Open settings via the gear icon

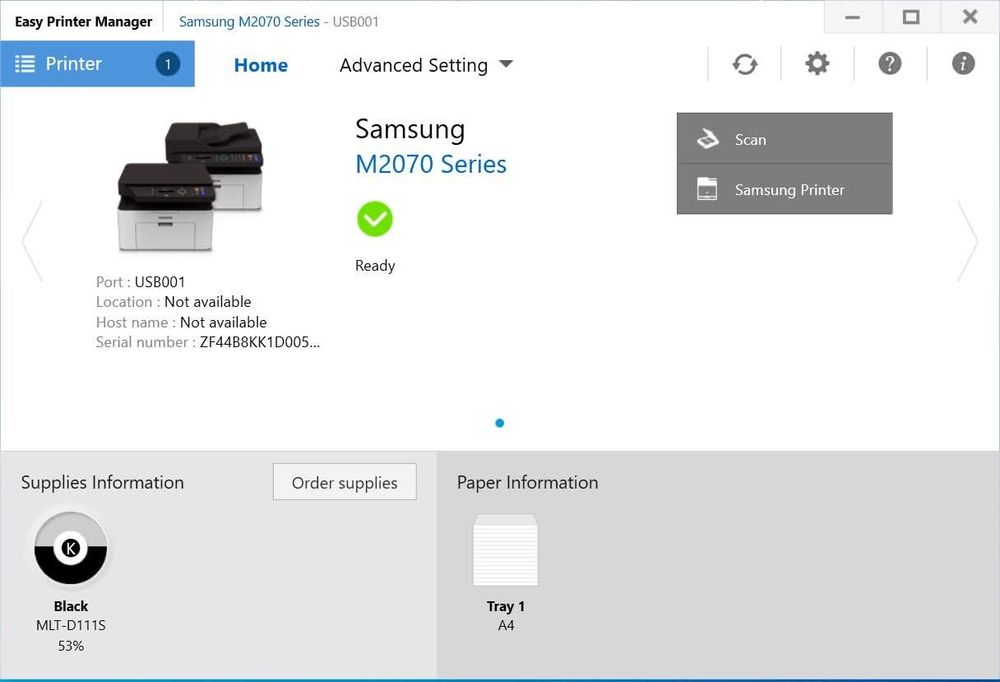[817, 64]
